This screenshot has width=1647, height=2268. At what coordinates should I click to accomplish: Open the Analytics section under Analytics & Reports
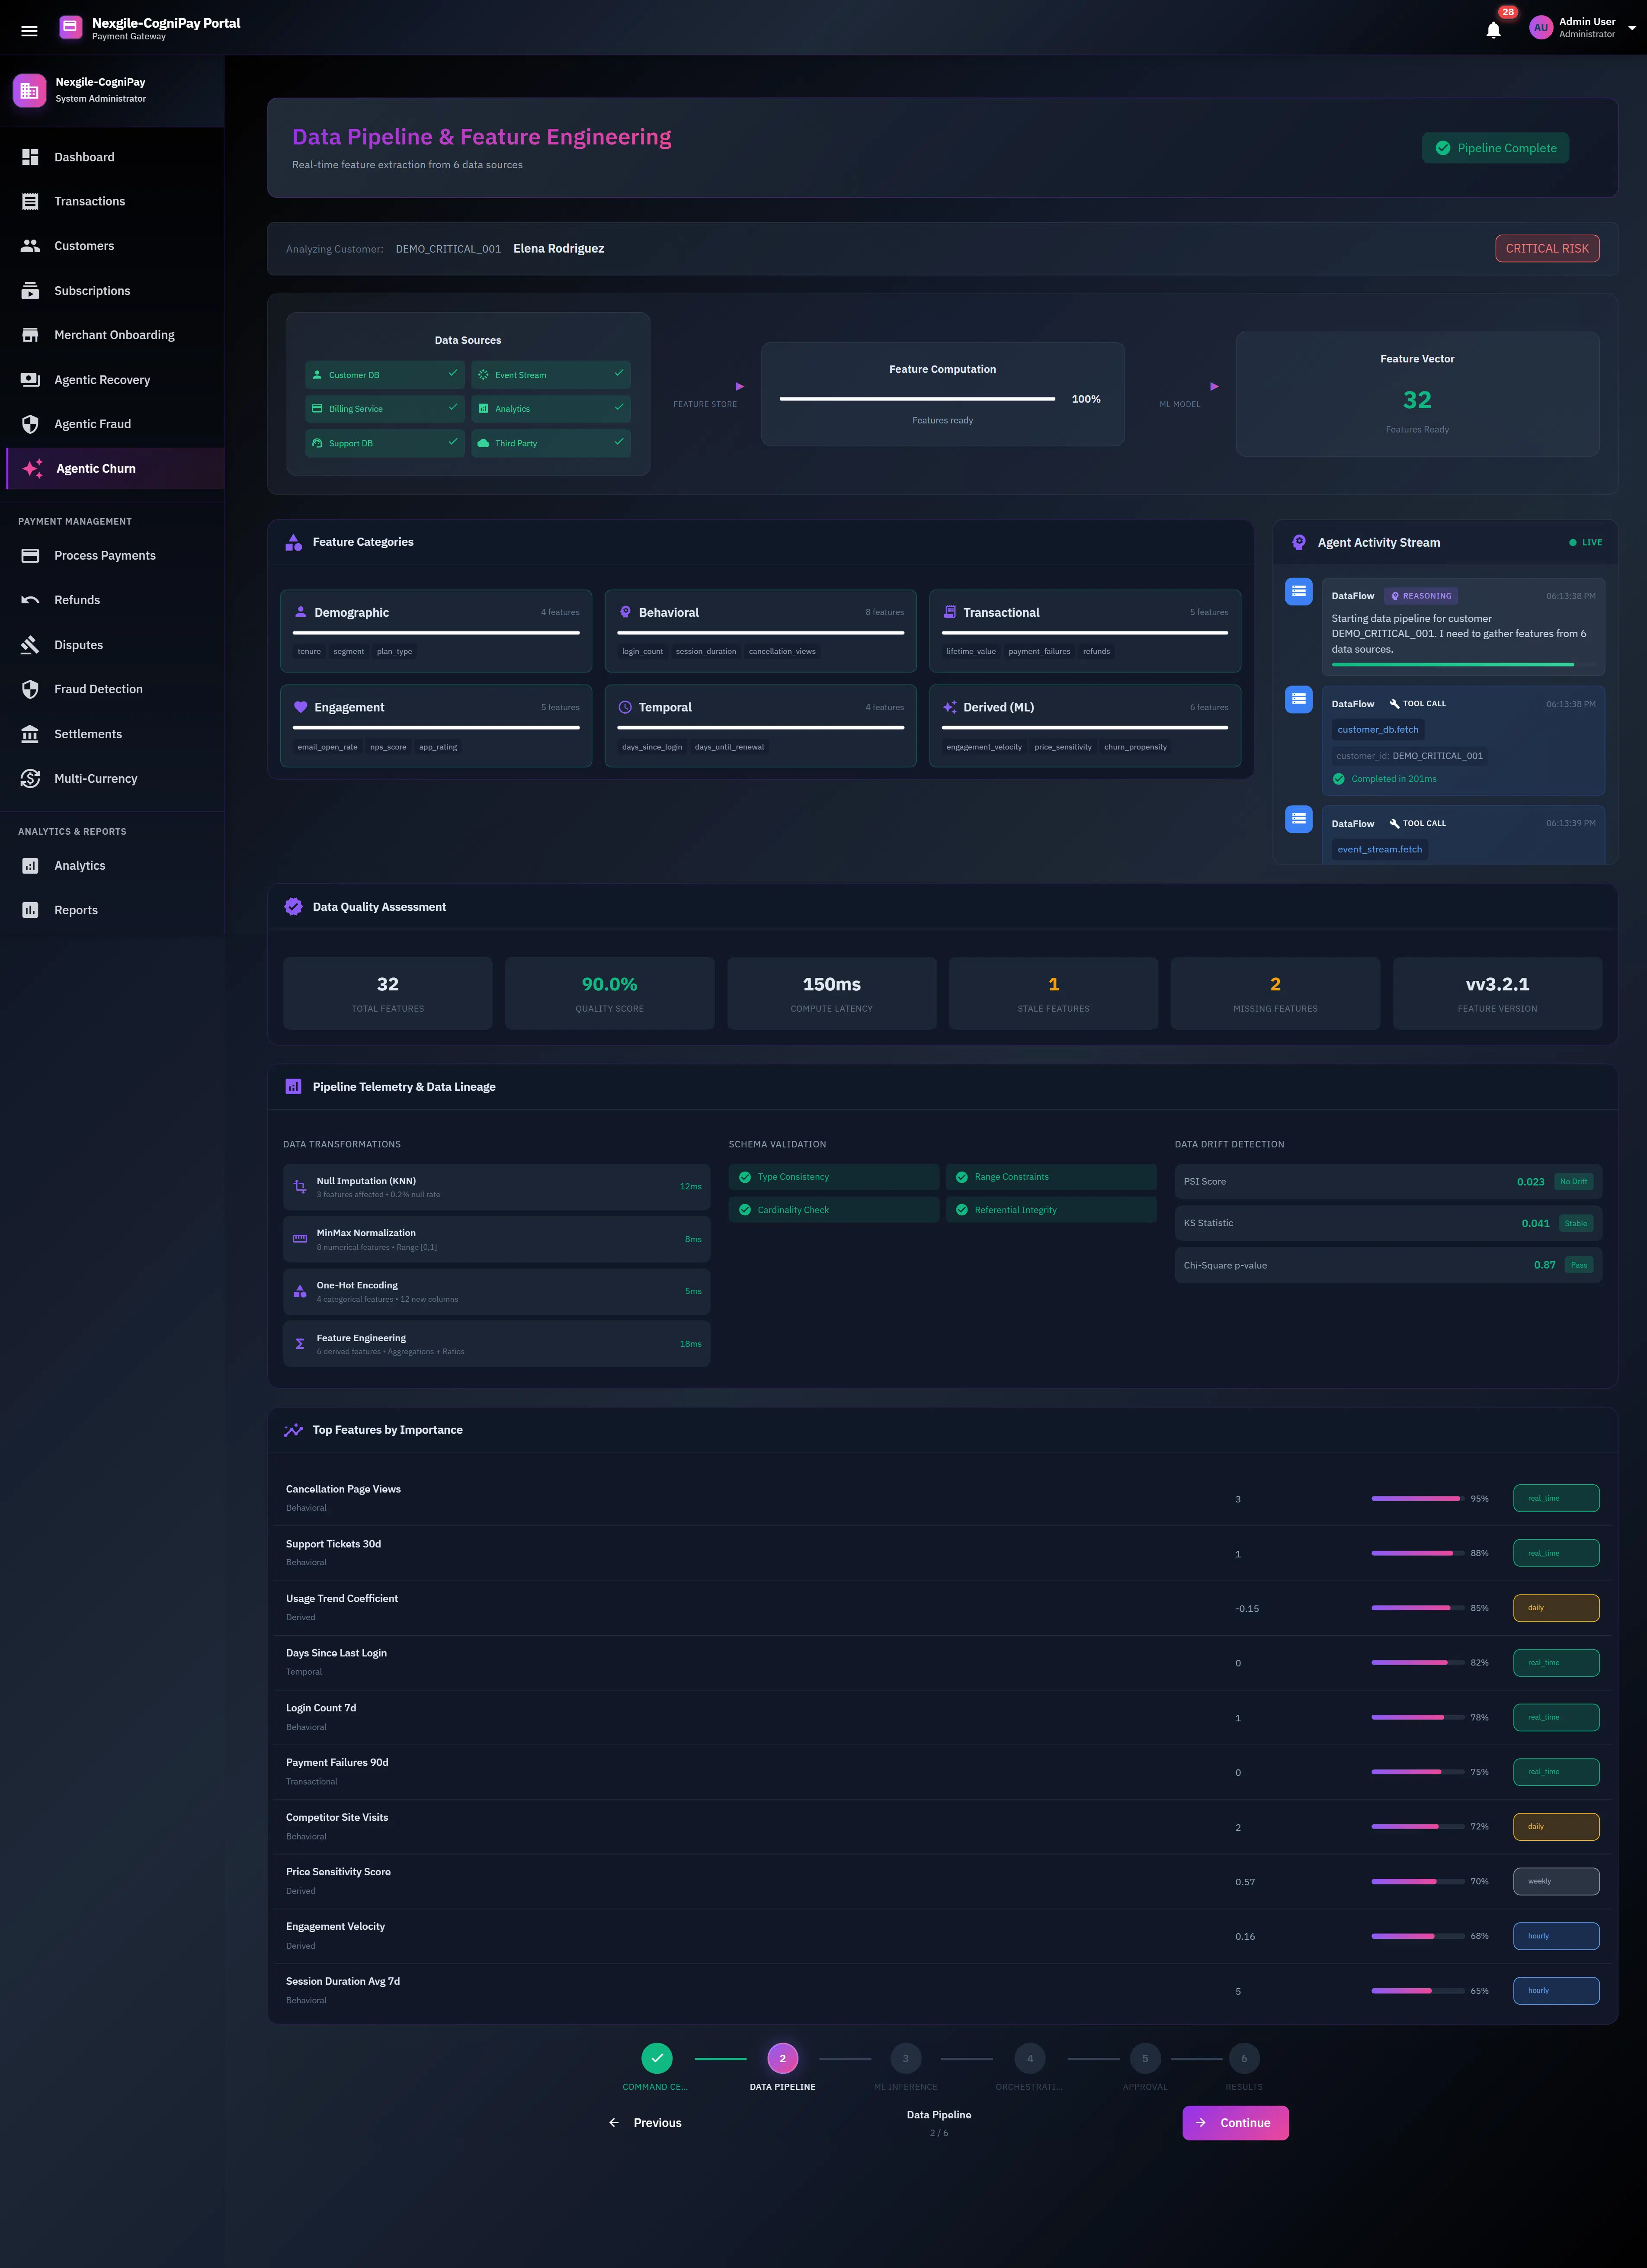80,865
